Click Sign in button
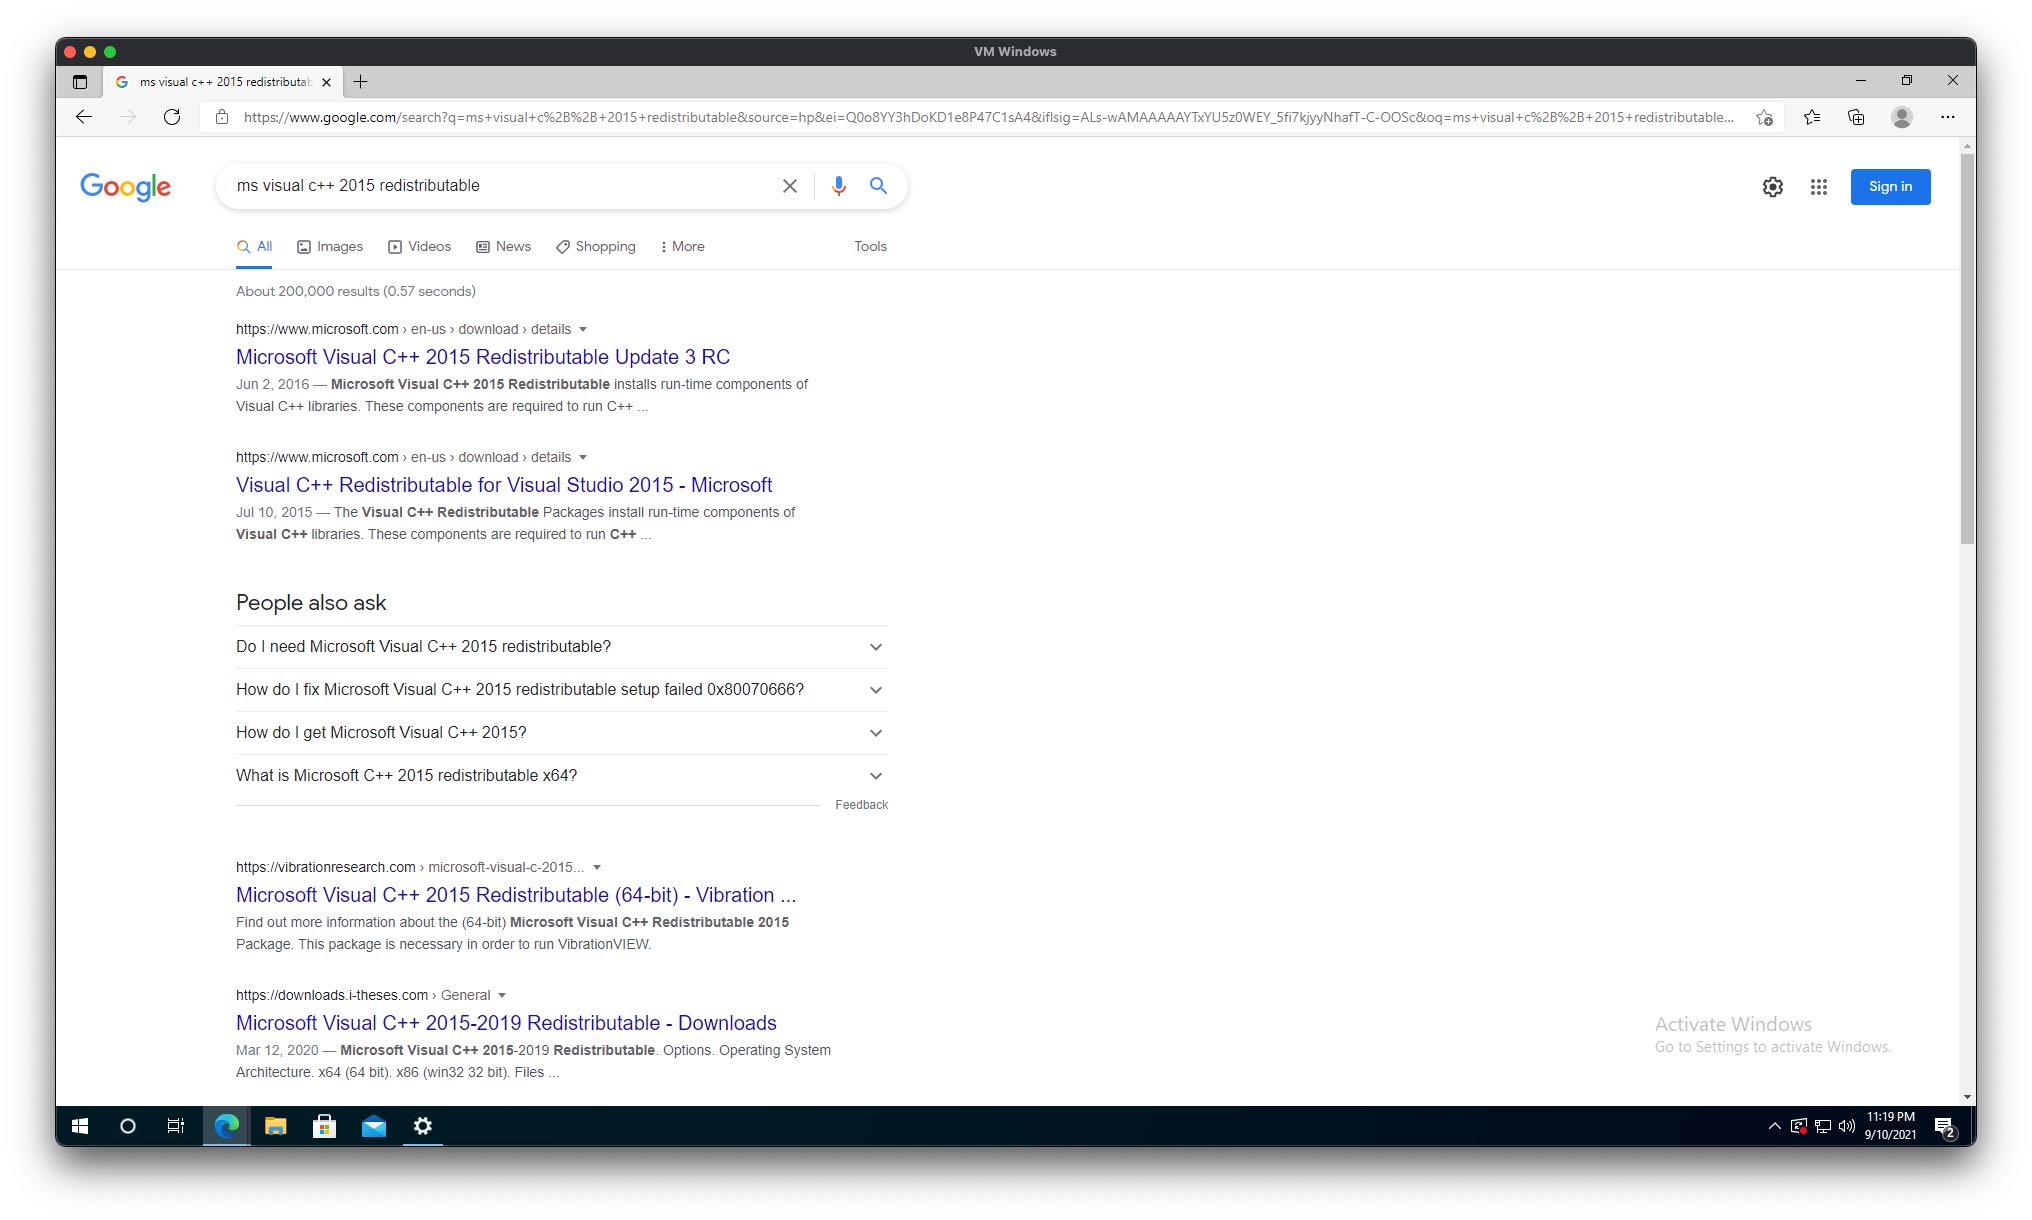 pos(1890,187)
